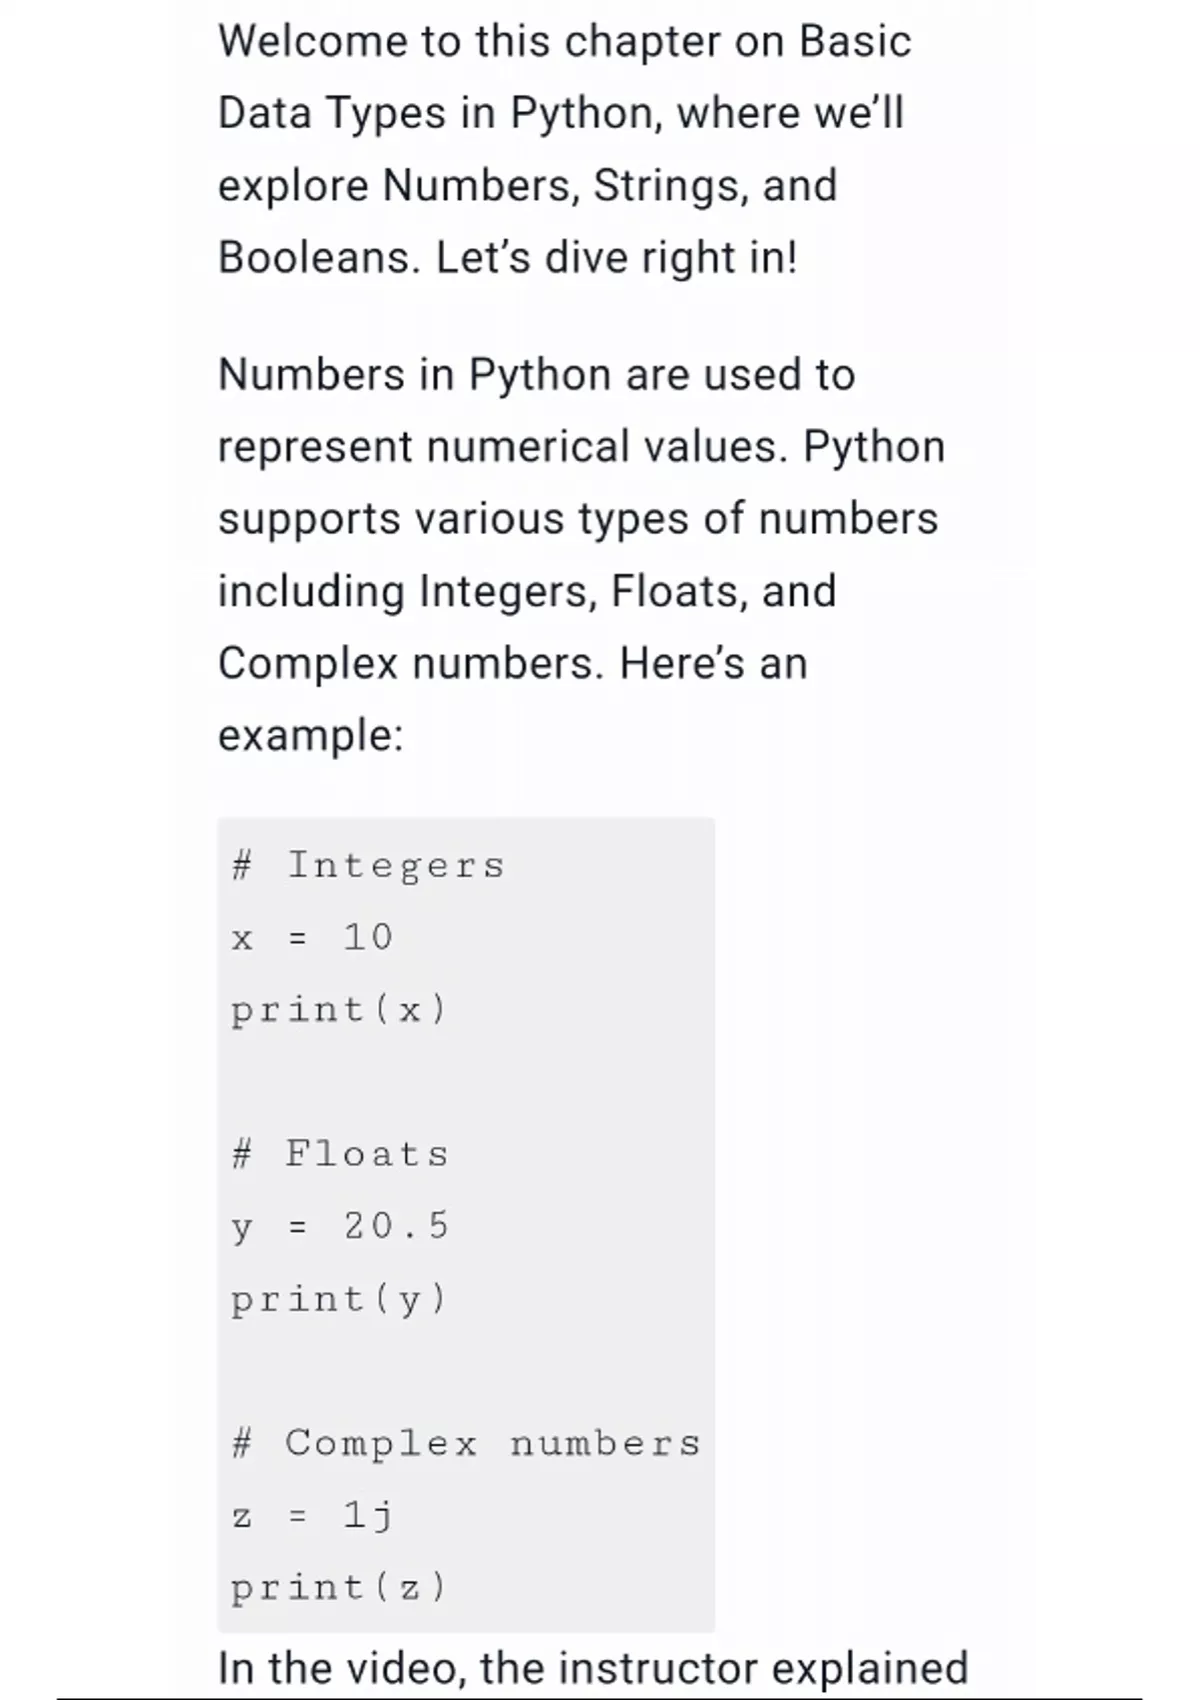This screenshot has width=1200, height=1700.
Task: Click "represent numerical values" text line
Action: 580,447
